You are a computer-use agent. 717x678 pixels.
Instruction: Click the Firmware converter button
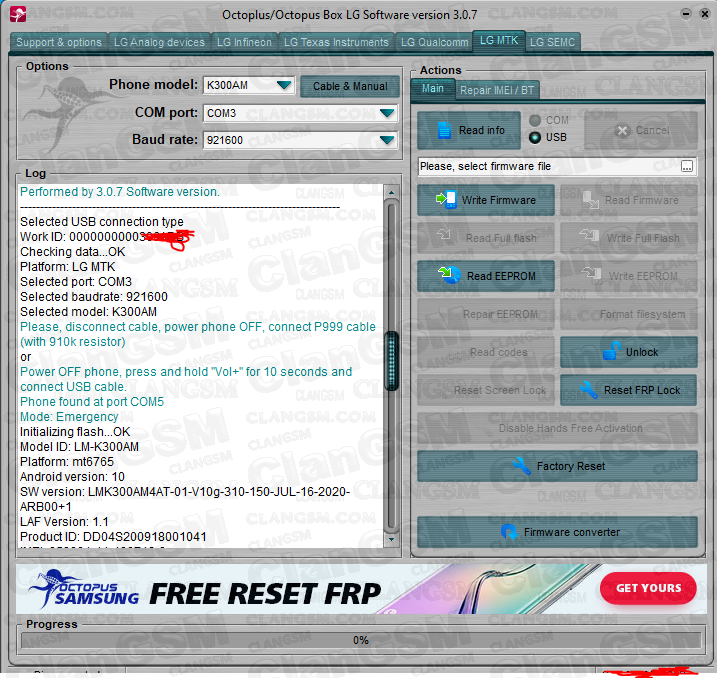[x=557, y=532]
